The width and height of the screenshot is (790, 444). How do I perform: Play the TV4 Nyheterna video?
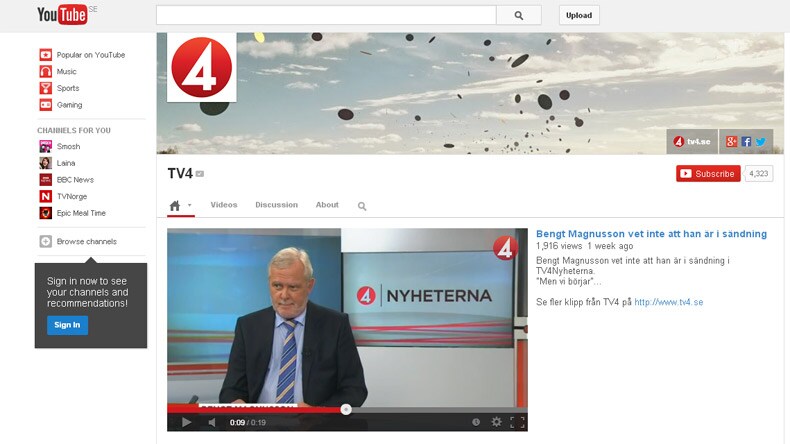pyautogui.click(x=186, y=422)
